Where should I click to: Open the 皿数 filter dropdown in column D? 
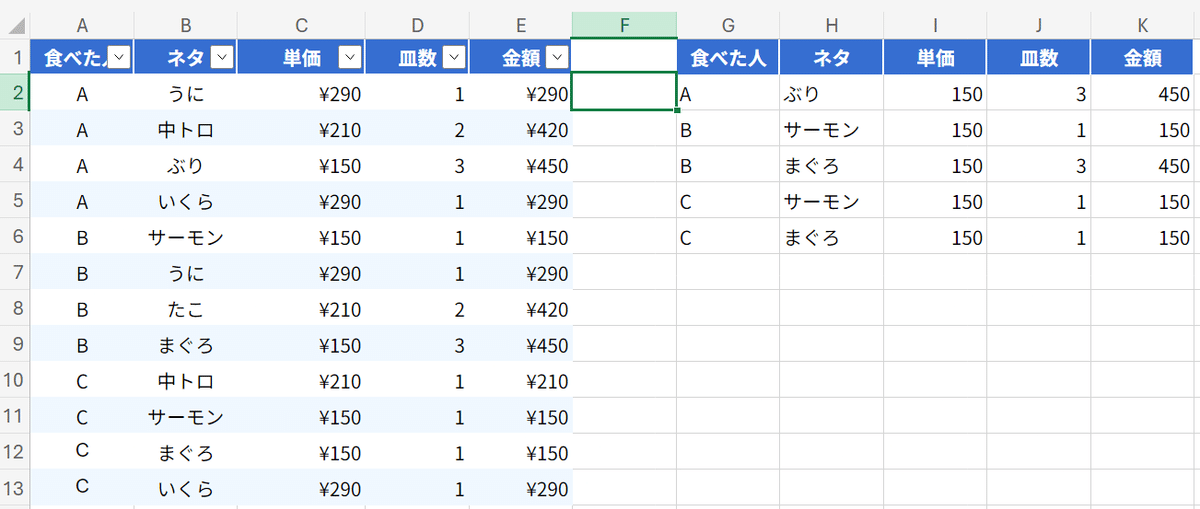pyautogui.click(x=453, y=59)
